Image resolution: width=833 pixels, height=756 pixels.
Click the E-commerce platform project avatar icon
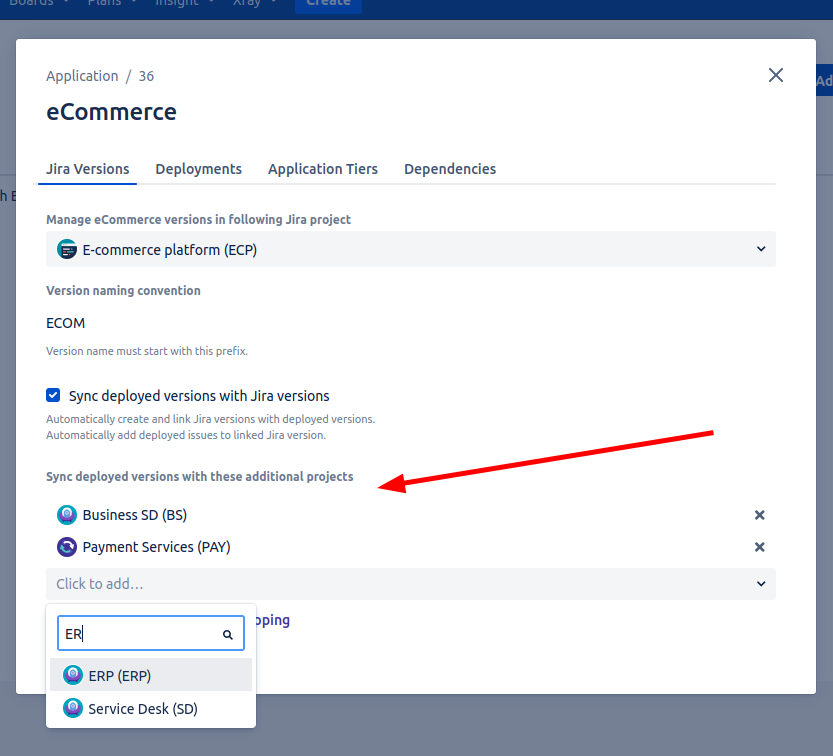67,250
